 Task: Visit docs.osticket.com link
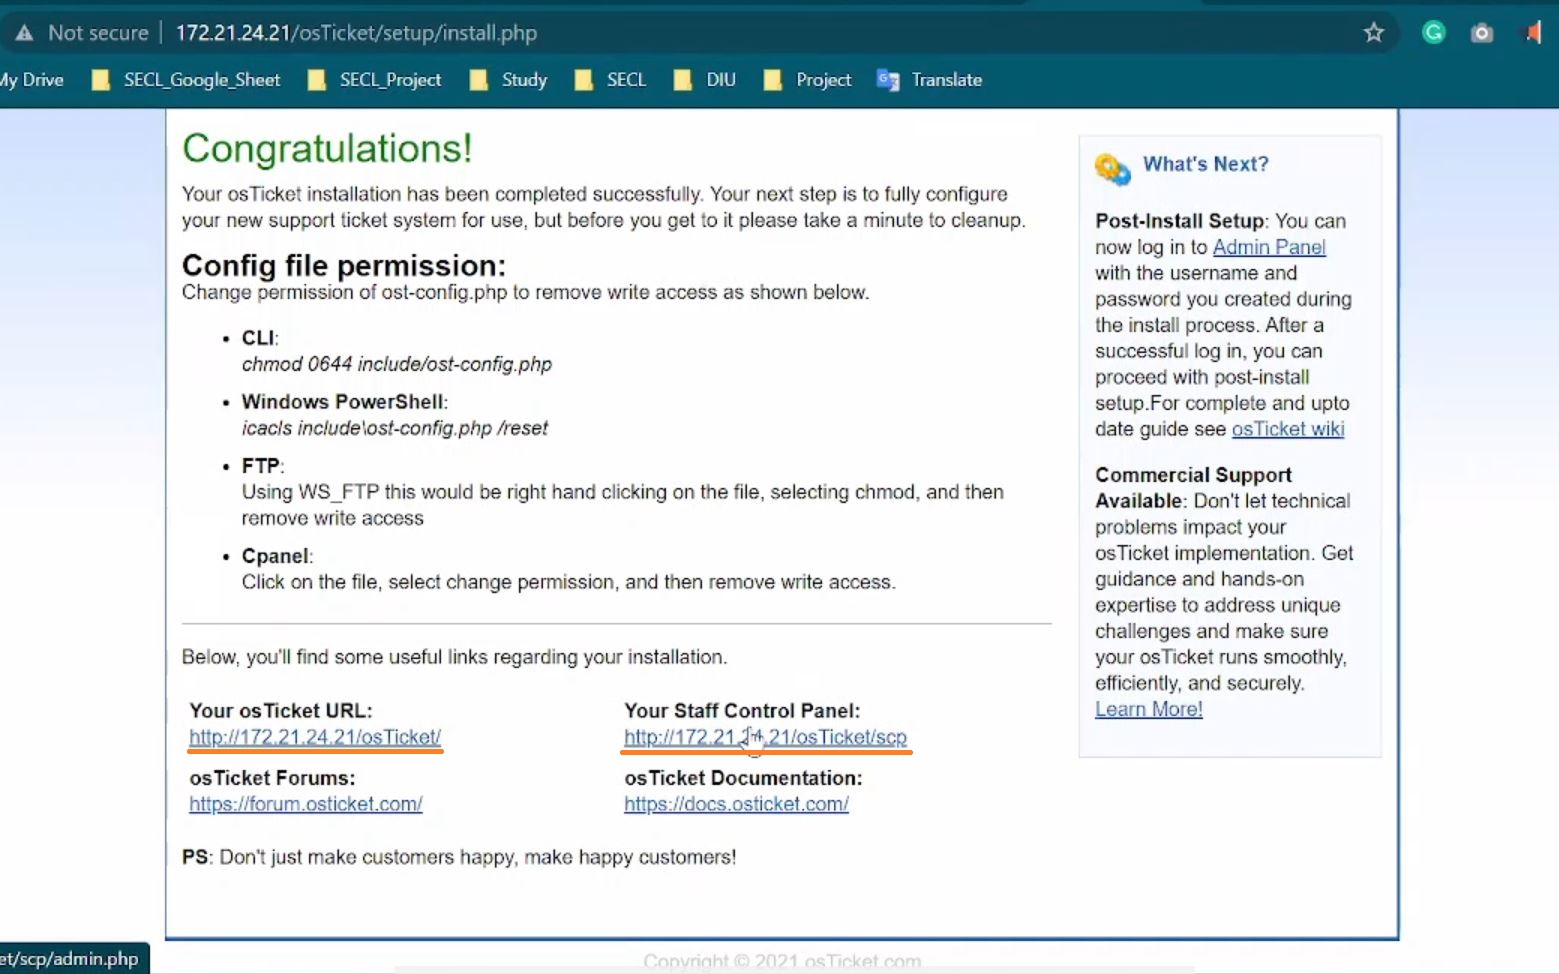[737, 804]
